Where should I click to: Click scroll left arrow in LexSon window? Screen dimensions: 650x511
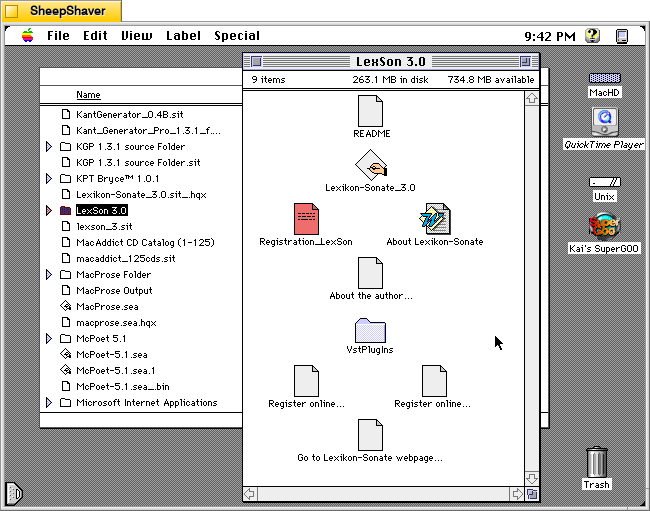(250, 494)
